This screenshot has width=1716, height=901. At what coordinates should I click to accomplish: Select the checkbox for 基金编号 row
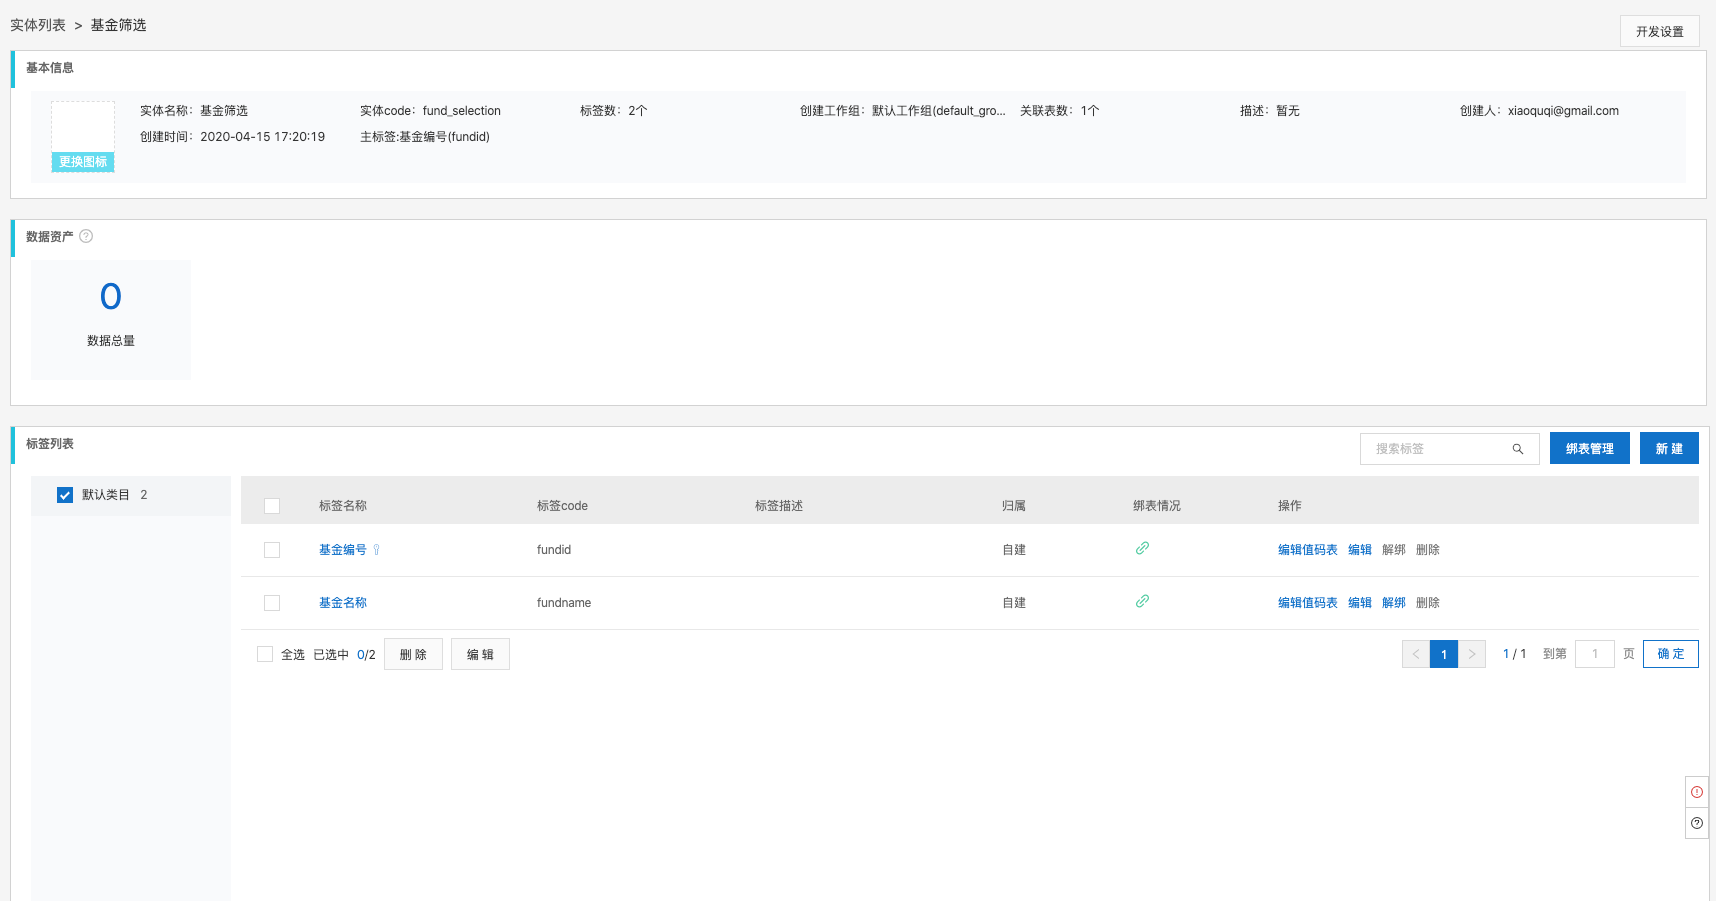pos(272,550)
